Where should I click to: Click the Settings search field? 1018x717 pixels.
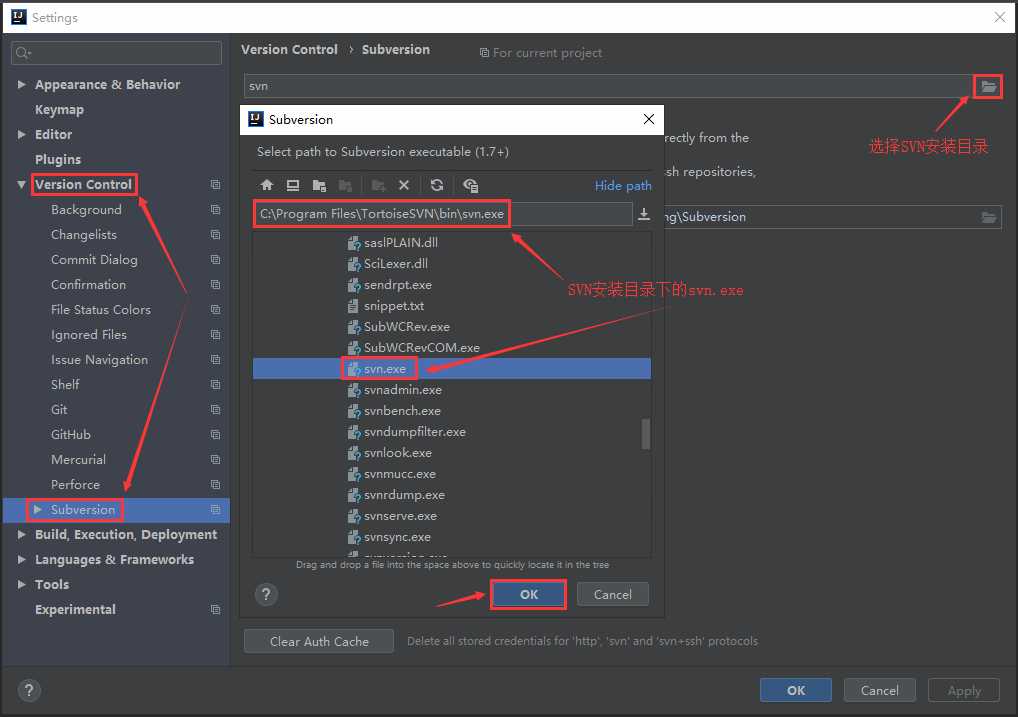point(117,53)
